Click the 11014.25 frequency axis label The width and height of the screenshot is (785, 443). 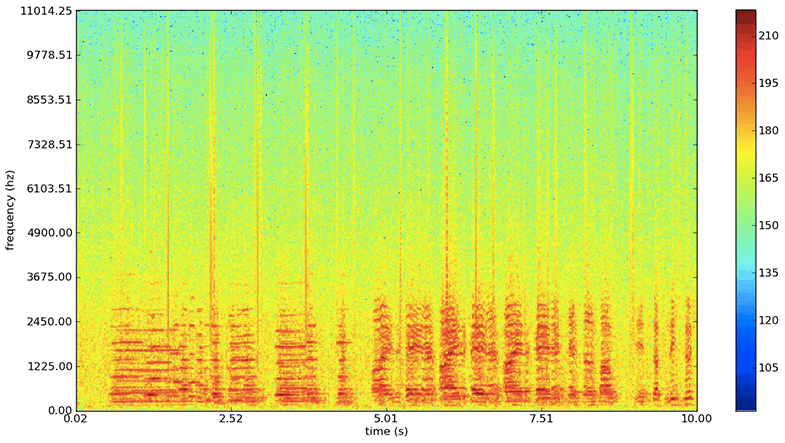point(46,11)
